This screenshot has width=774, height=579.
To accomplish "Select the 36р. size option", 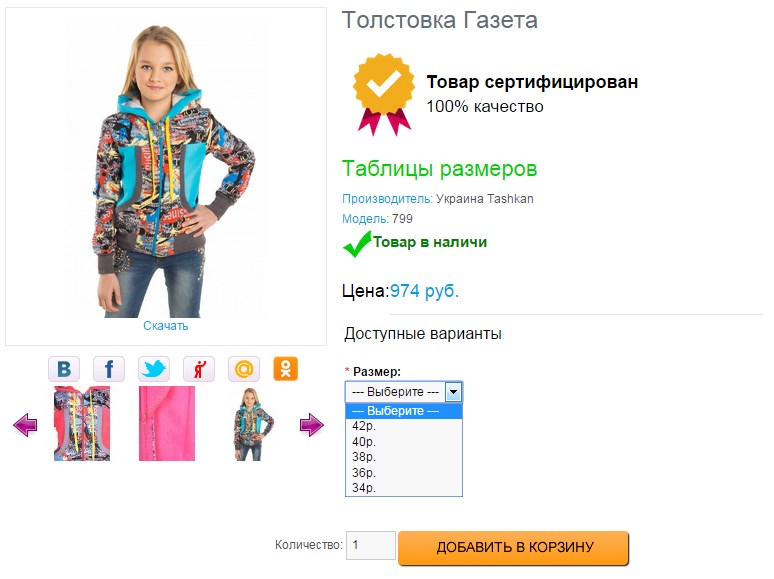I will [363, 473].
